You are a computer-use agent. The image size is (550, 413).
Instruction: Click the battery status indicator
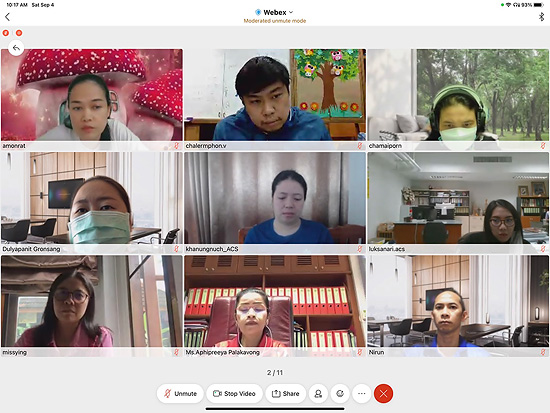click(538, 5)
